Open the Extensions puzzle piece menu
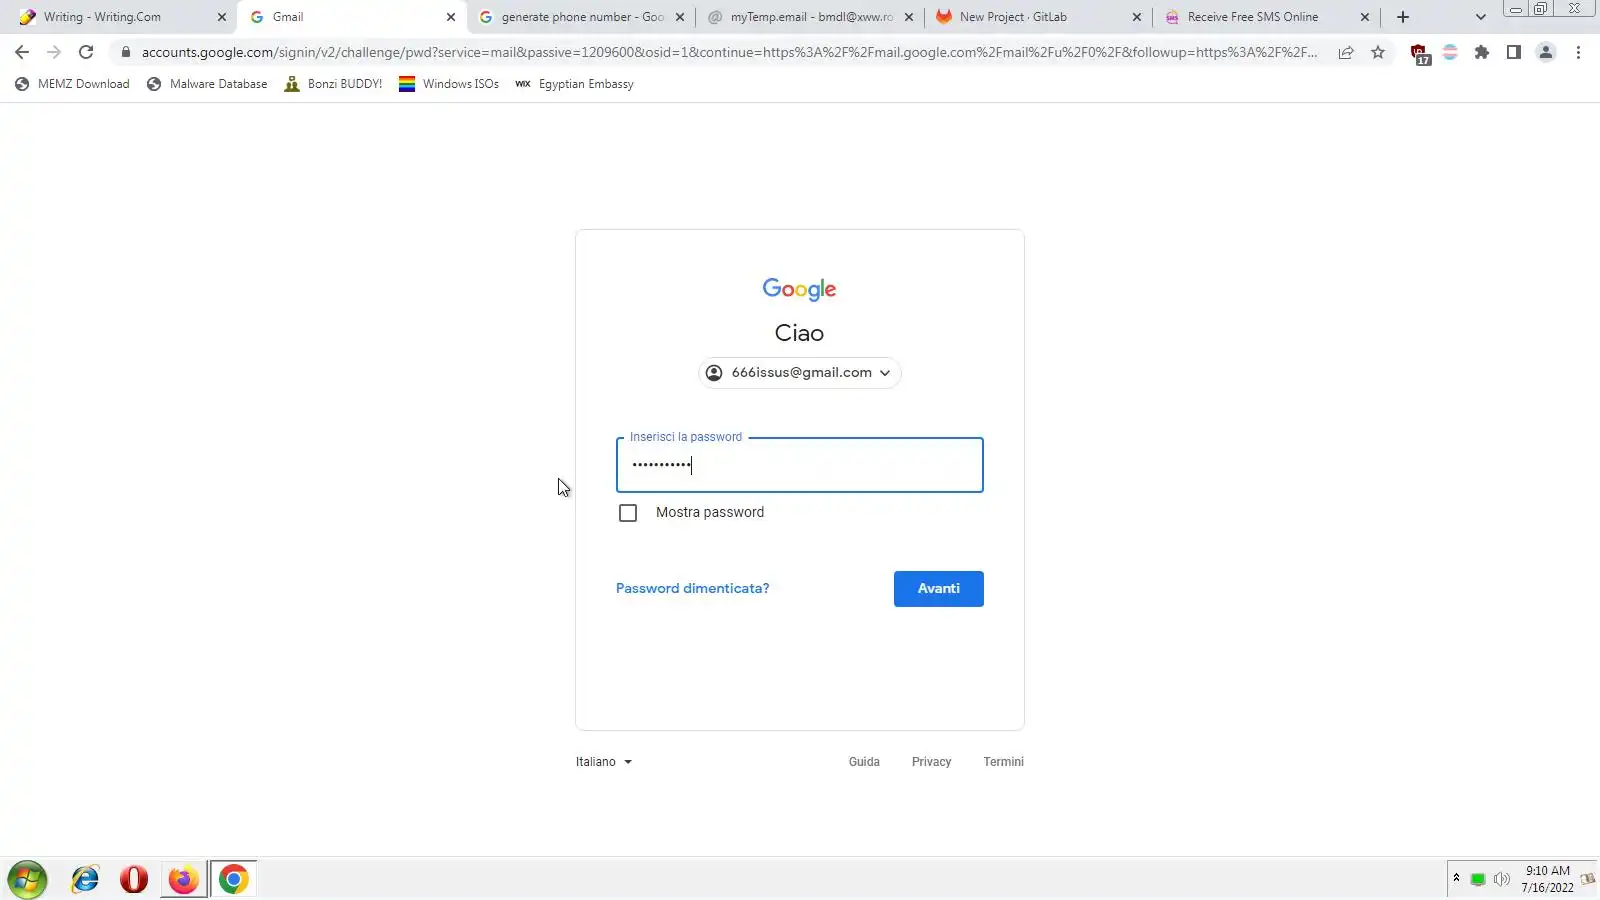The image size is (1600, 900). coord(1482,52)
